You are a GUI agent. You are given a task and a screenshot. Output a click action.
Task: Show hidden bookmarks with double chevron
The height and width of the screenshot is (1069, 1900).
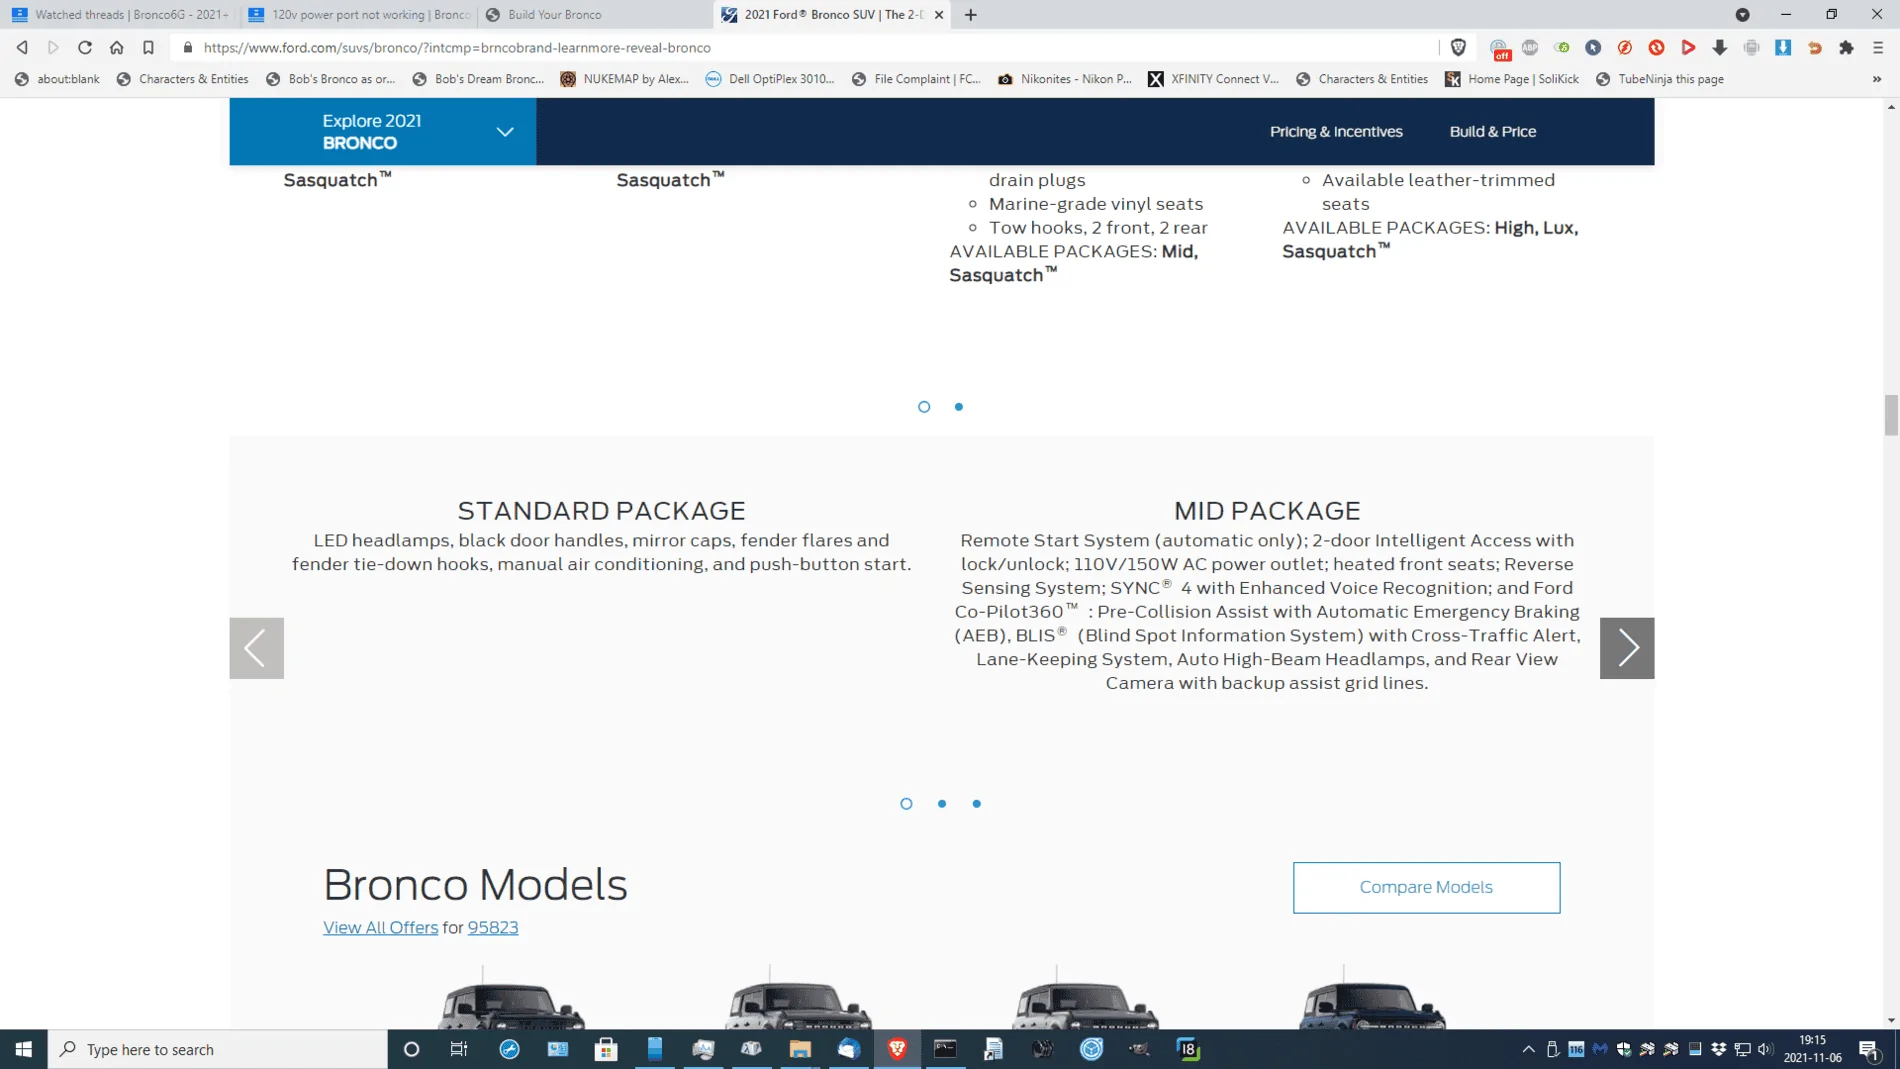(x=1877, y=79)
